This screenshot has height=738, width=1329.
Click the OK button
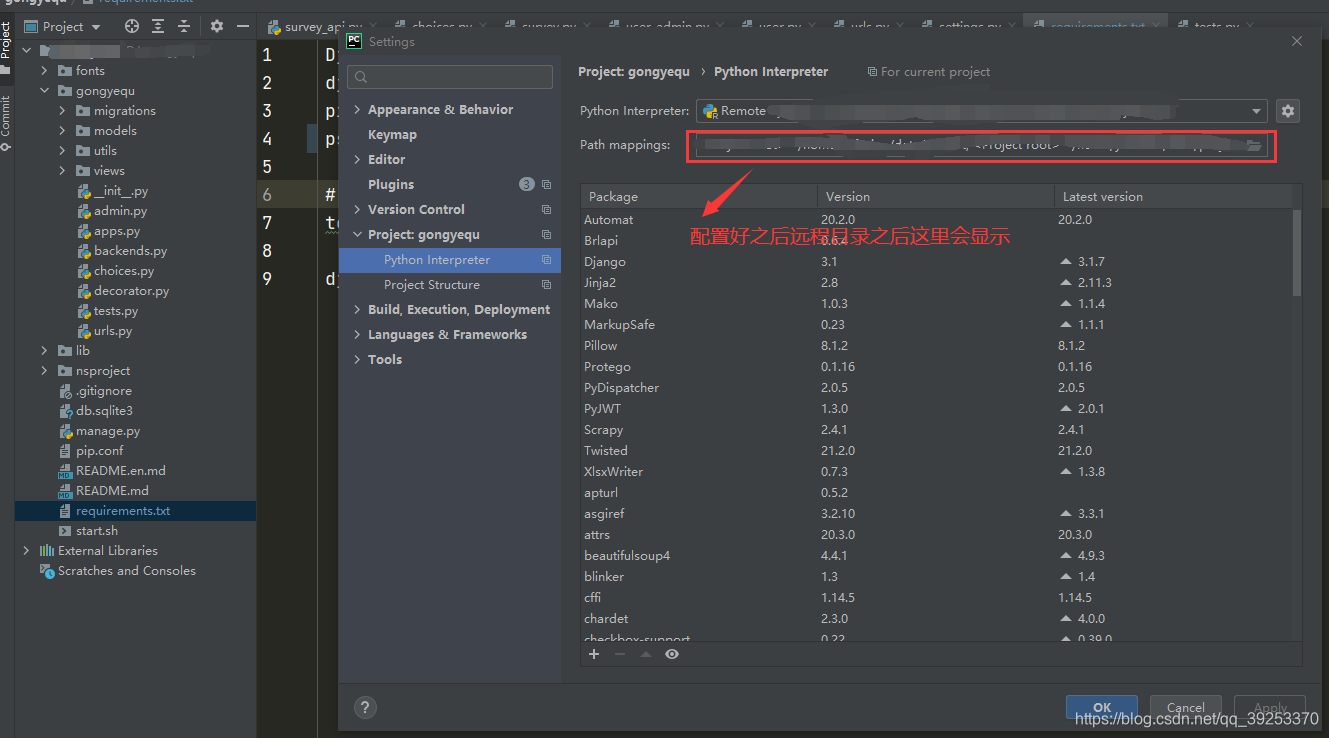click(1102, 707)
